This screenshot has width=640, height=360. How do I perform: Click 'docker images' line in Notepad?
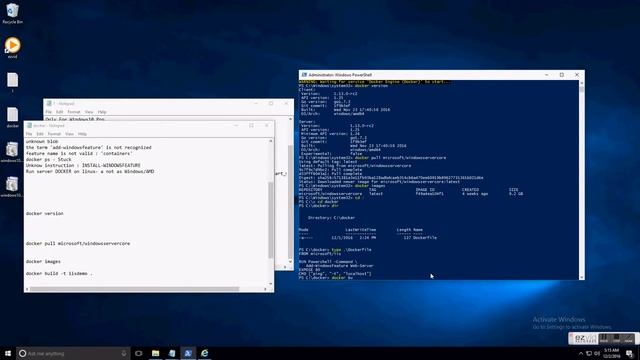43,261
